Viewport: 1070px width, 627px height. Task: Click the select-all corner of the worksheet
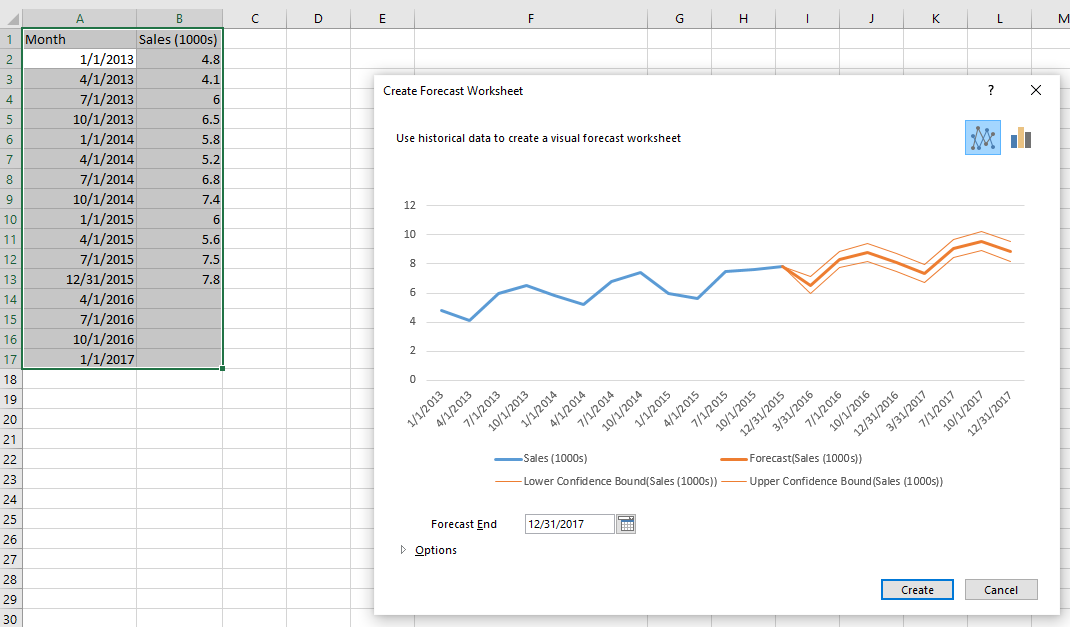pyautogui.click(x=12, y=18)
